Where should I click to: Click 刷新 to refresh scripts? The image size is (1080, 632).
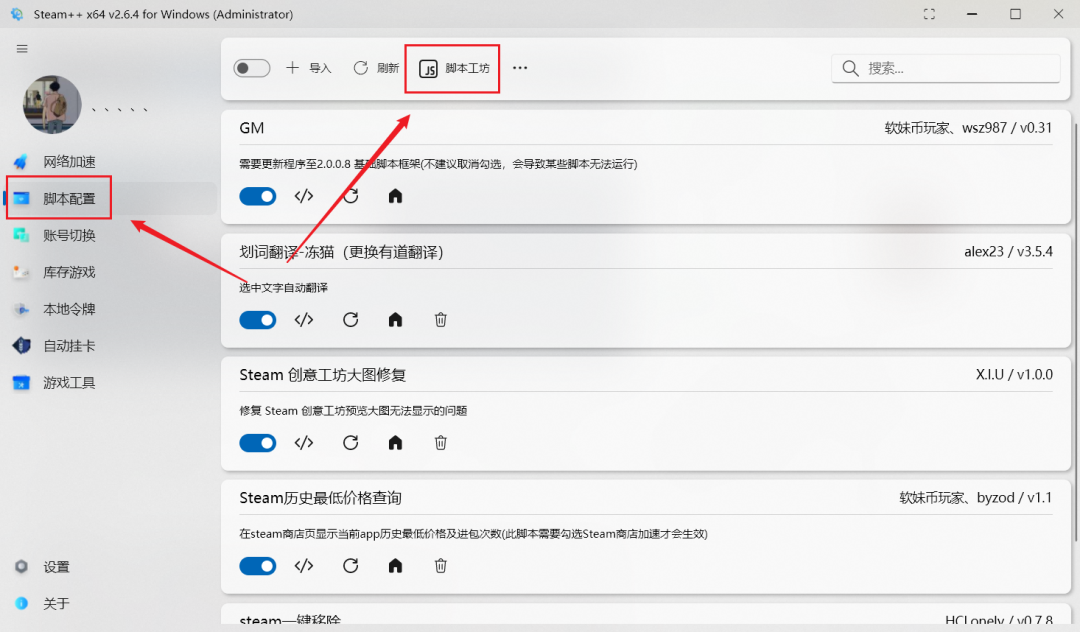click(376, 68)
